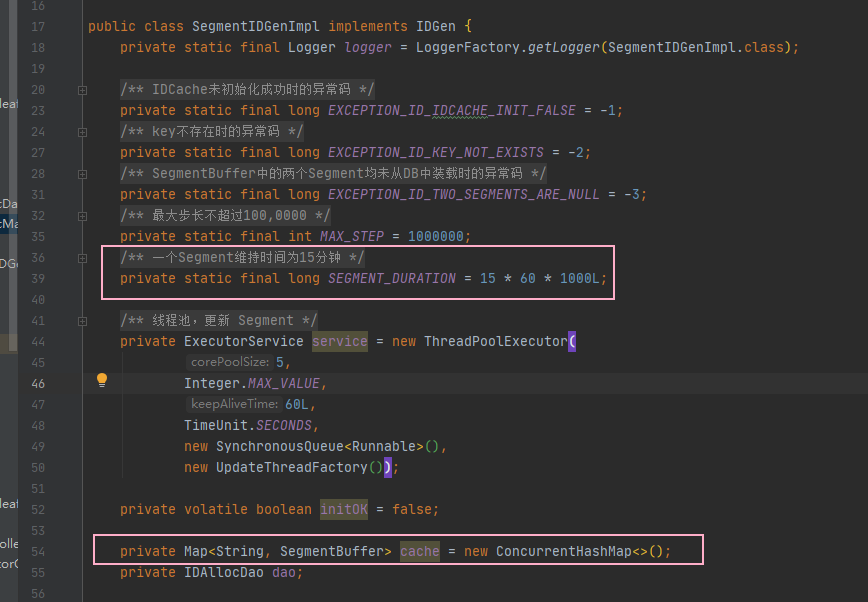Expand folded comment at line 24
Image resolution: width=868 pixels, height=602 pixels.
[82, 132]
